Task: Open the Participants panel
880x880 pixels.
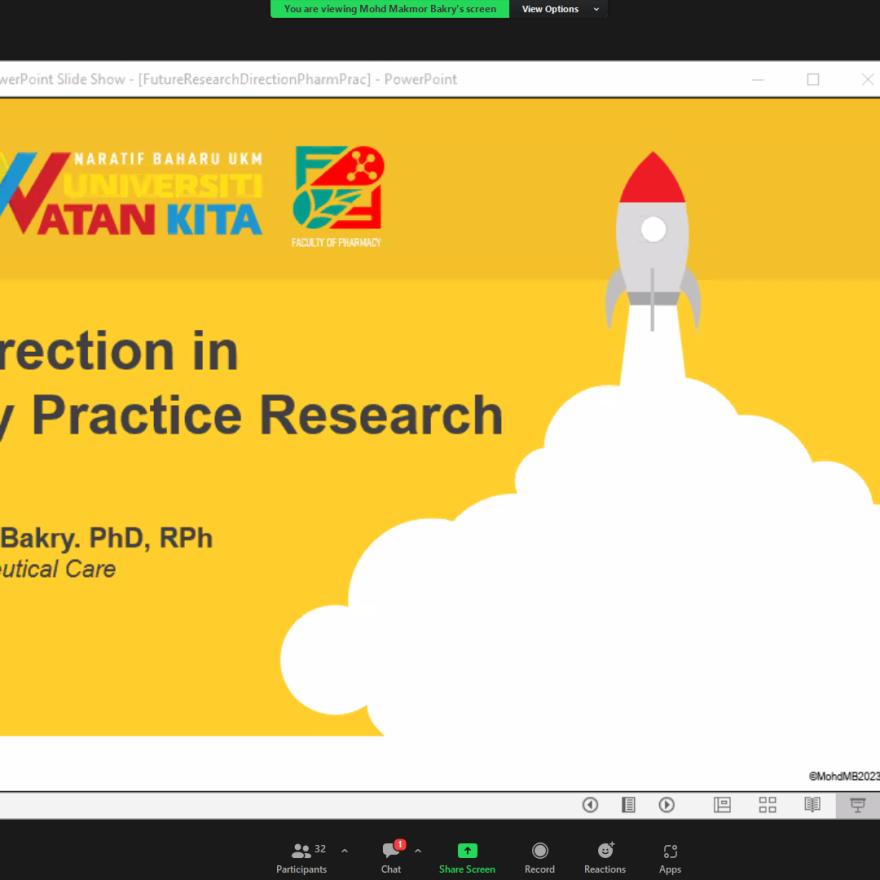Action: 301,857
